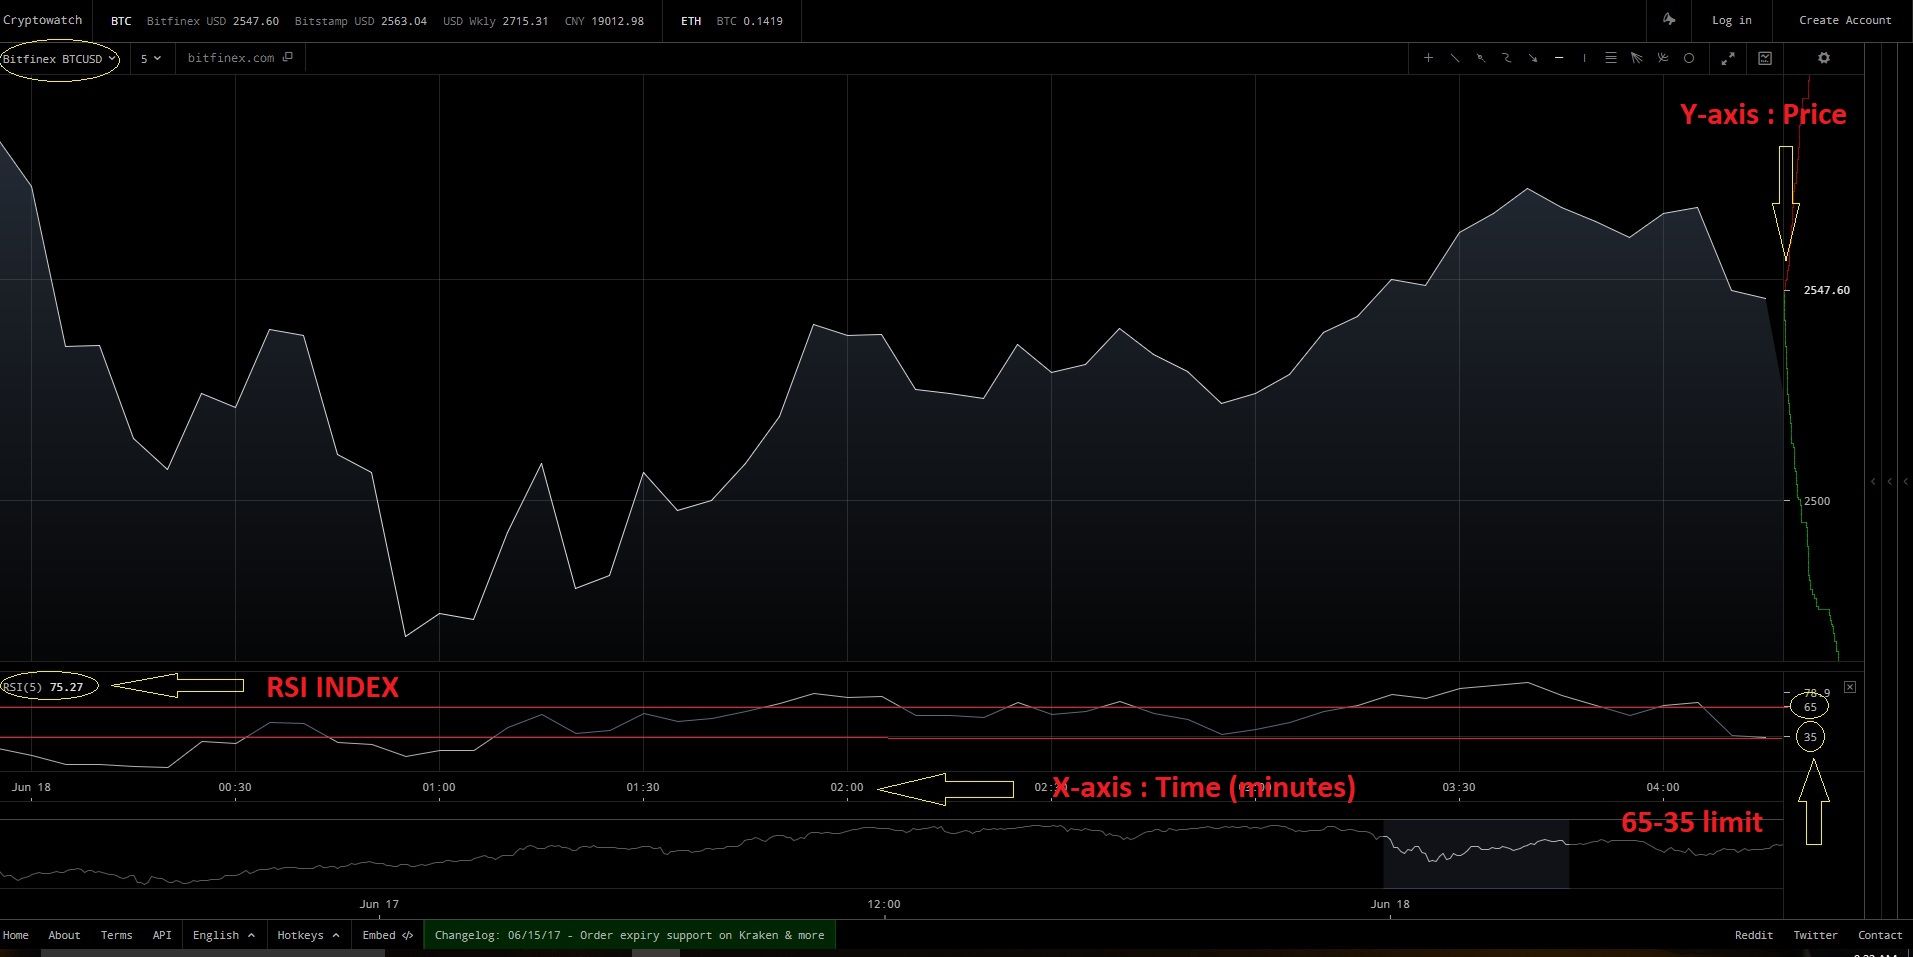Click the RSI 65 upper limit label

point(1810,707)
